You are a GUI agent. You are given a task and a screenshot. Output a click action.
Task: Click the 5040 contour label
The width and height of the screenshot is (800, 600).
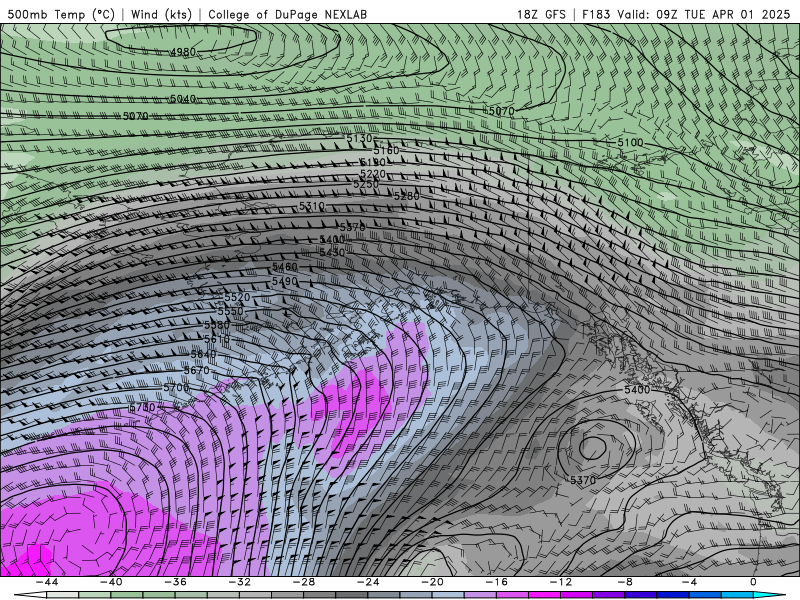point(183,98)
